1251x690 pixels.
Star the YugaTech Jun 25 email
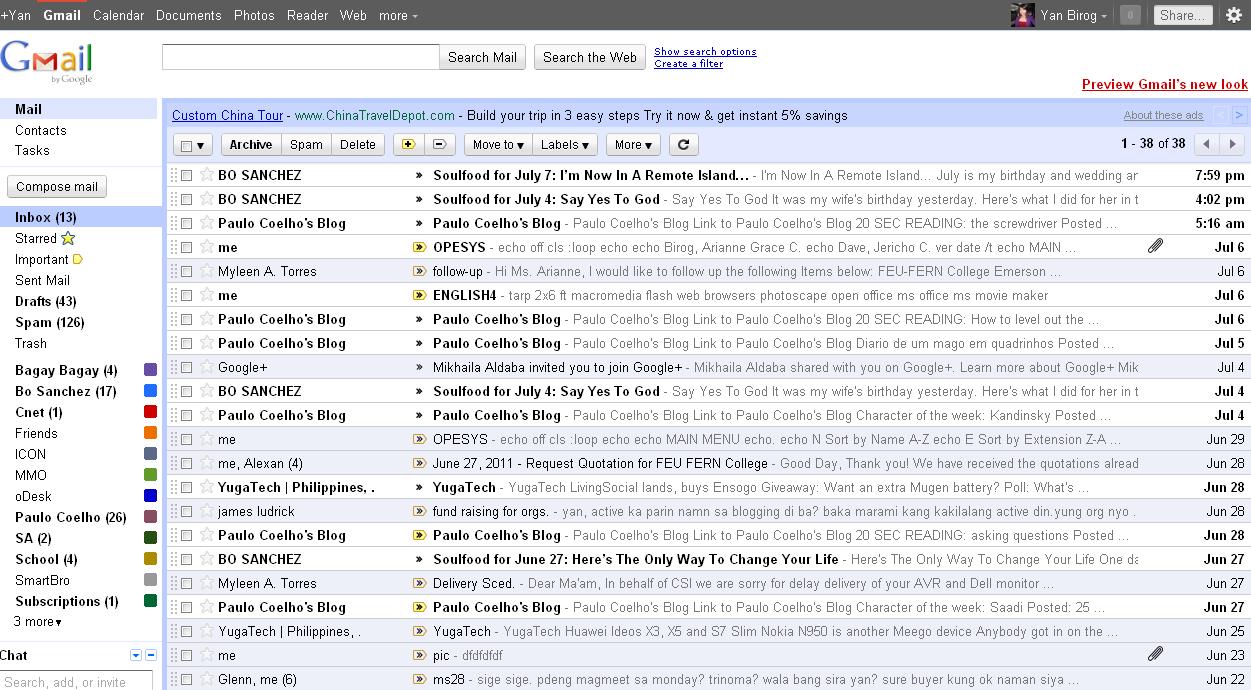click(x=207, y=631)
